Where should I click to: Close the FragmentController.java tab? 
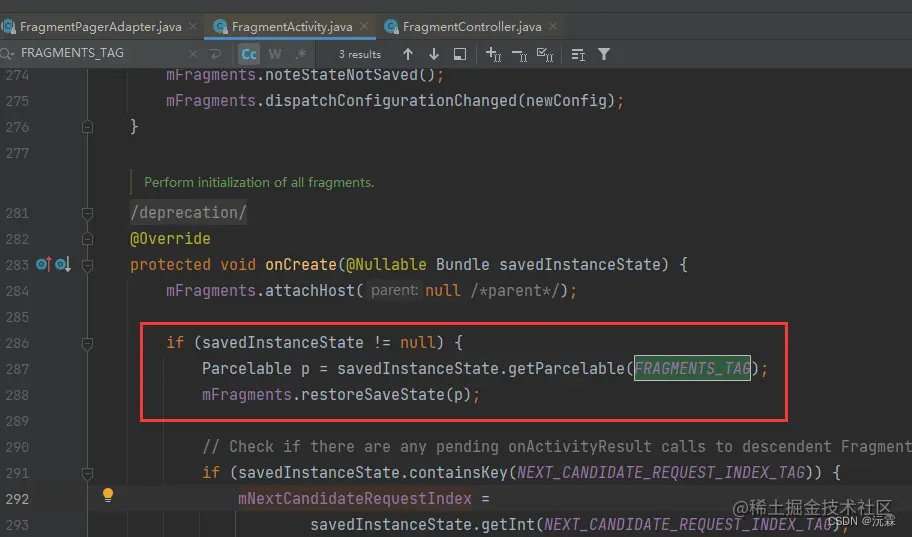(x=553, y=26)
